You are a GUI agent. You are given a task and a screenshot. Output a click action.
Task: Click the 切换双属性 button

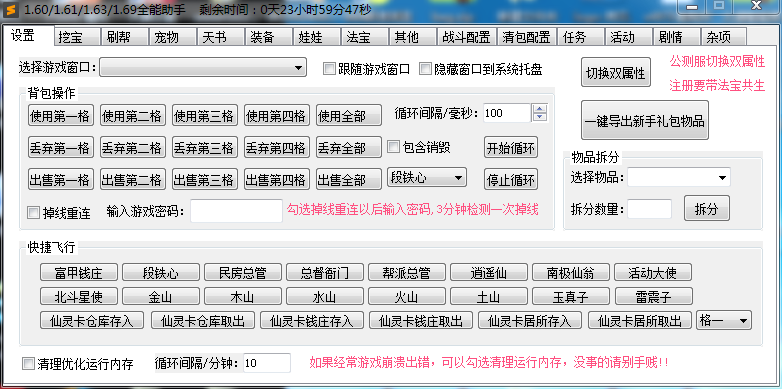(x=616, y=72)
